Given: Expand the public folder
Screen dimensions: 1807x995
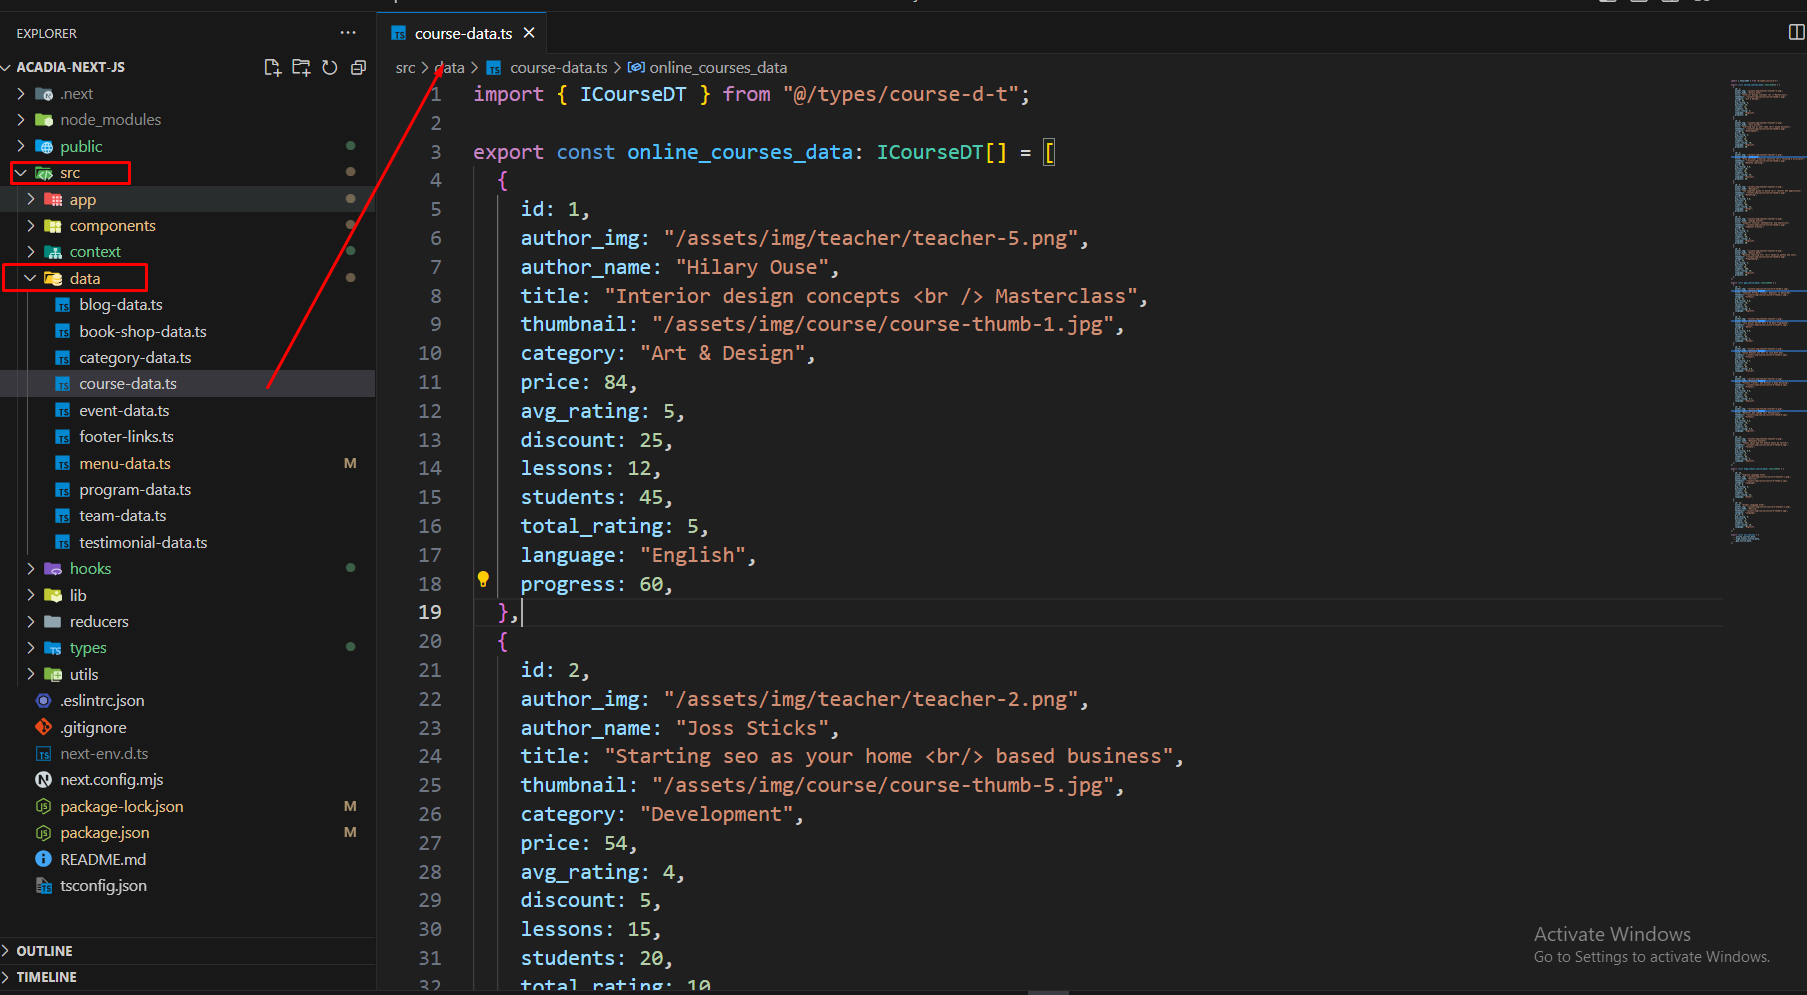Looking at the screenshot, I should [21, 146].
